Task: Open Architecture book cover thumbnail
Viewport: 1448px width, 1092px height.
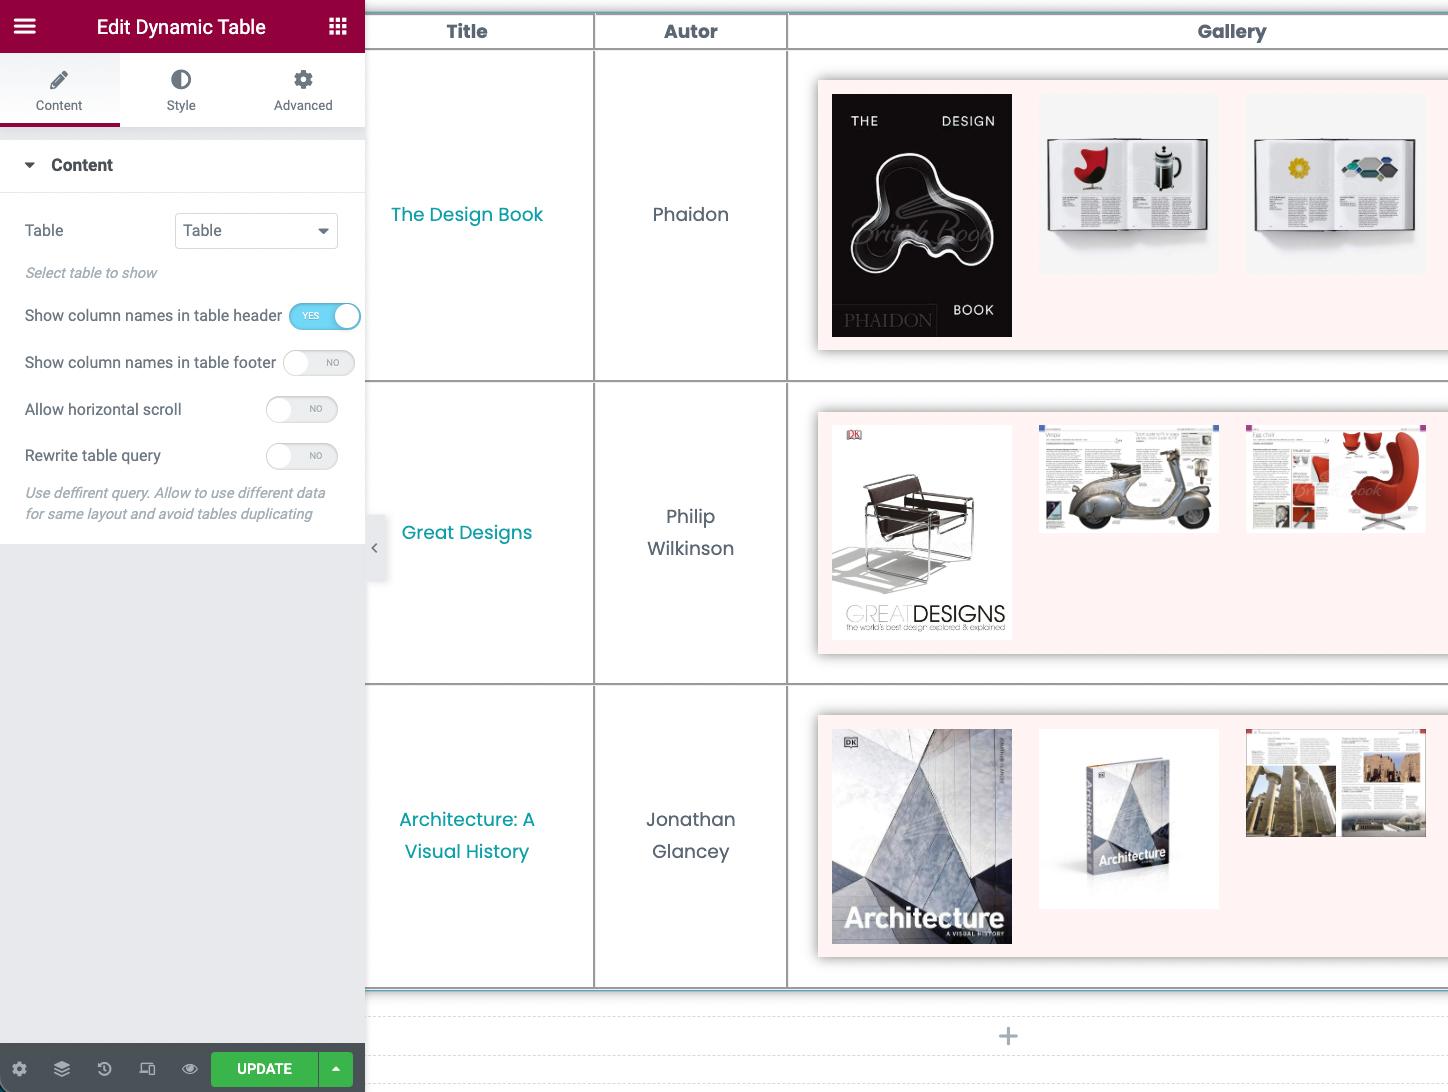Action: (x=922, y=836)
